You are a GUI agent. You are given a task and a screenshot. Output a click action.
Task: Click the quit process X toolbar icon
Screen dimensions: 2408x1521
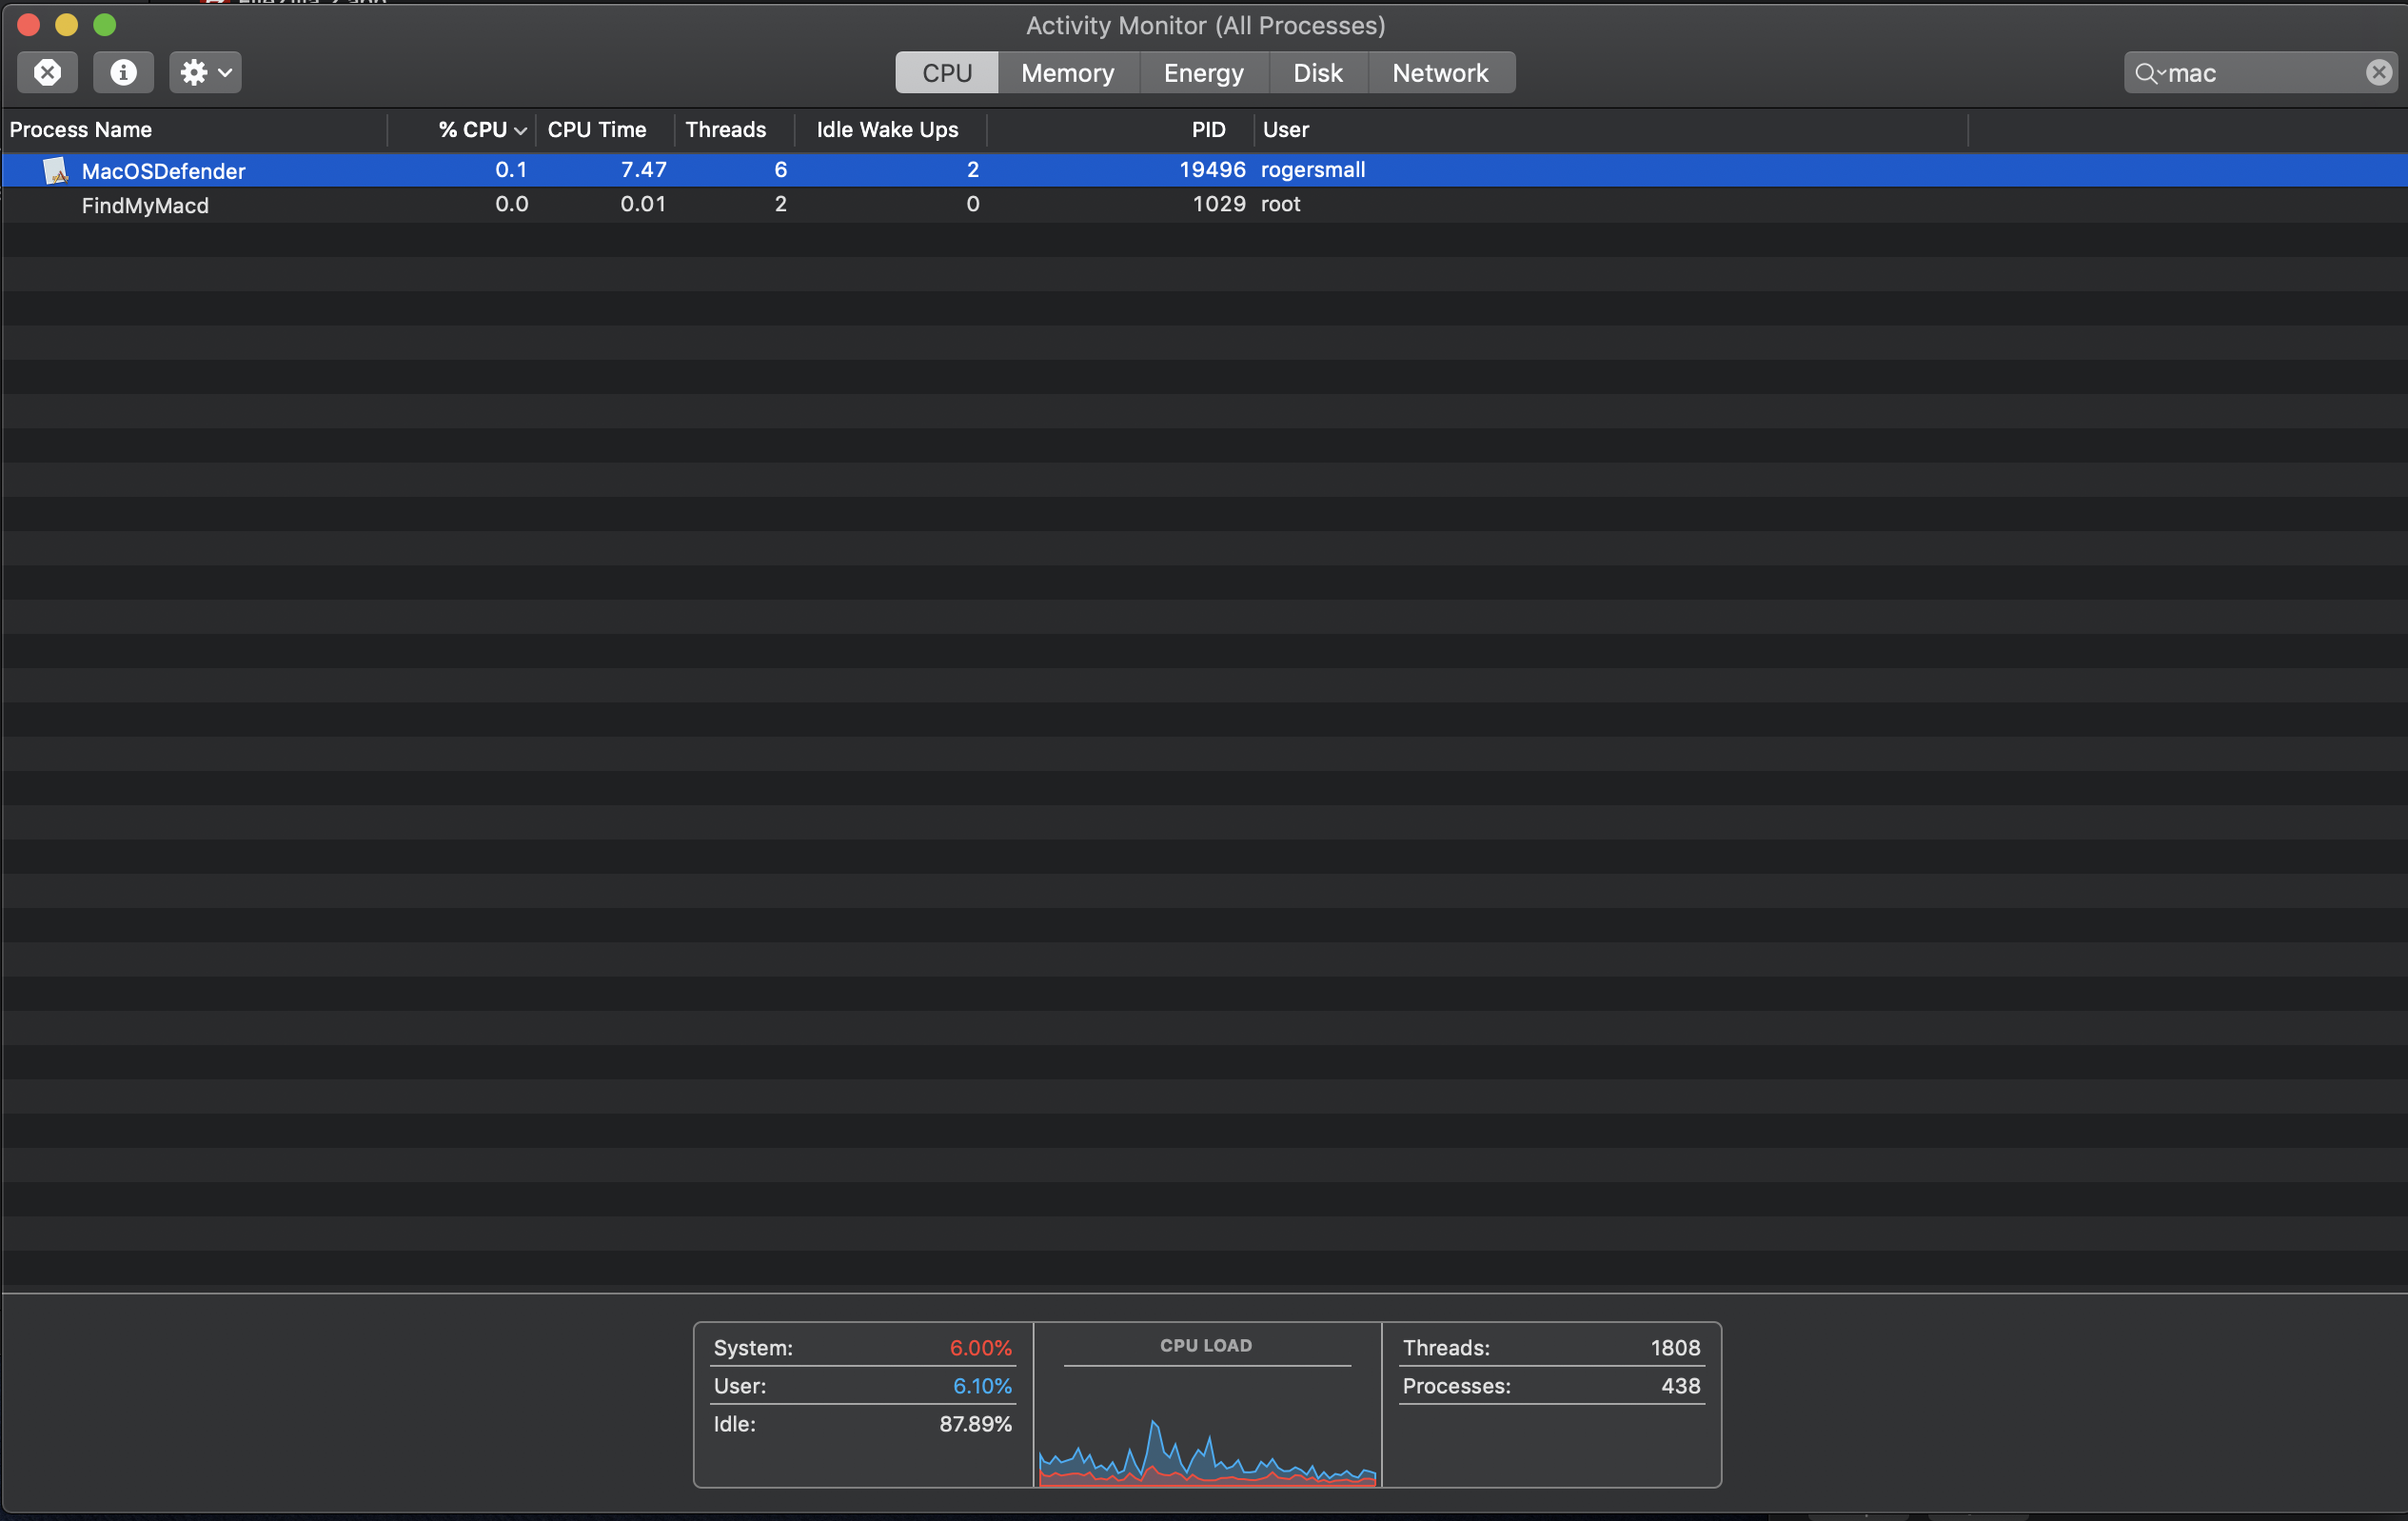click(x=47, y=72)
